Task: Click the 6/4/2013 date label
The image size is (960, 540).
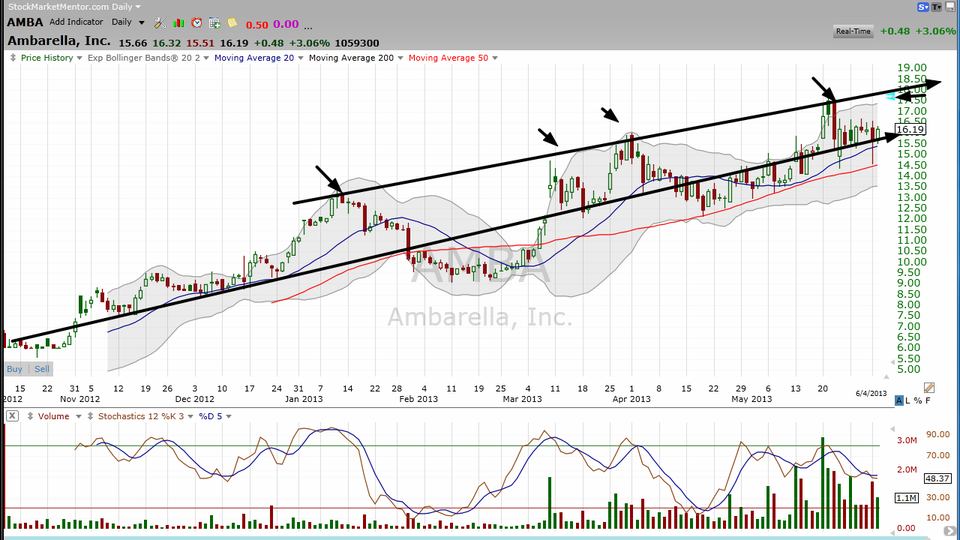Action: point(871,394)
